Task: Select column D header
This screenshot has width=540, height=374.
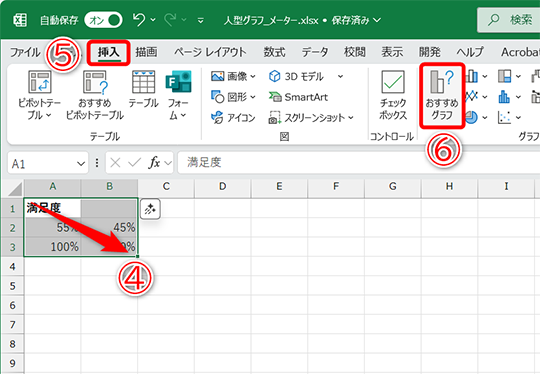Action: pos(222,187)
